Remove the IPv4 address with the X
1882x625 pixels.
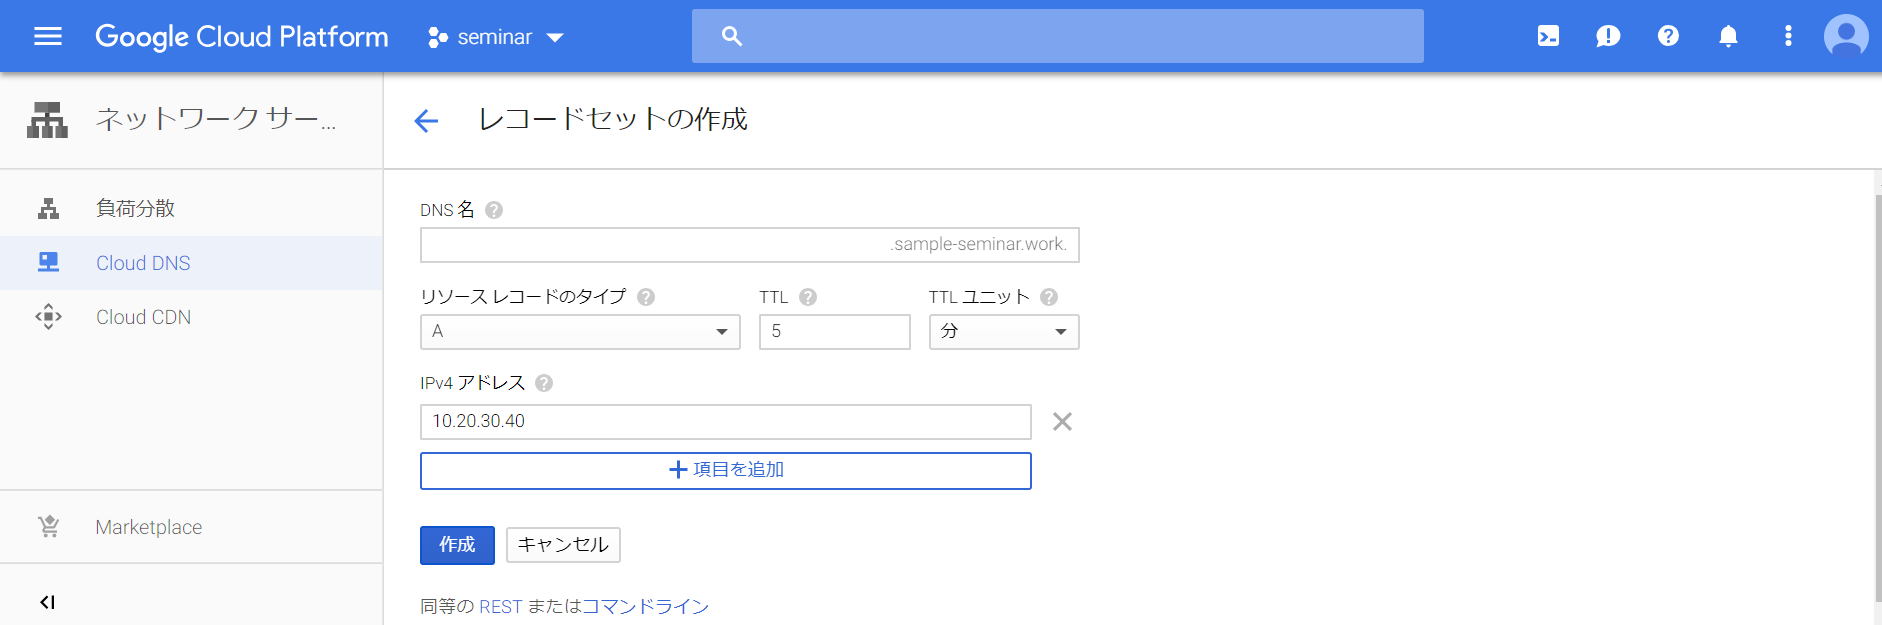point(1062,422)
